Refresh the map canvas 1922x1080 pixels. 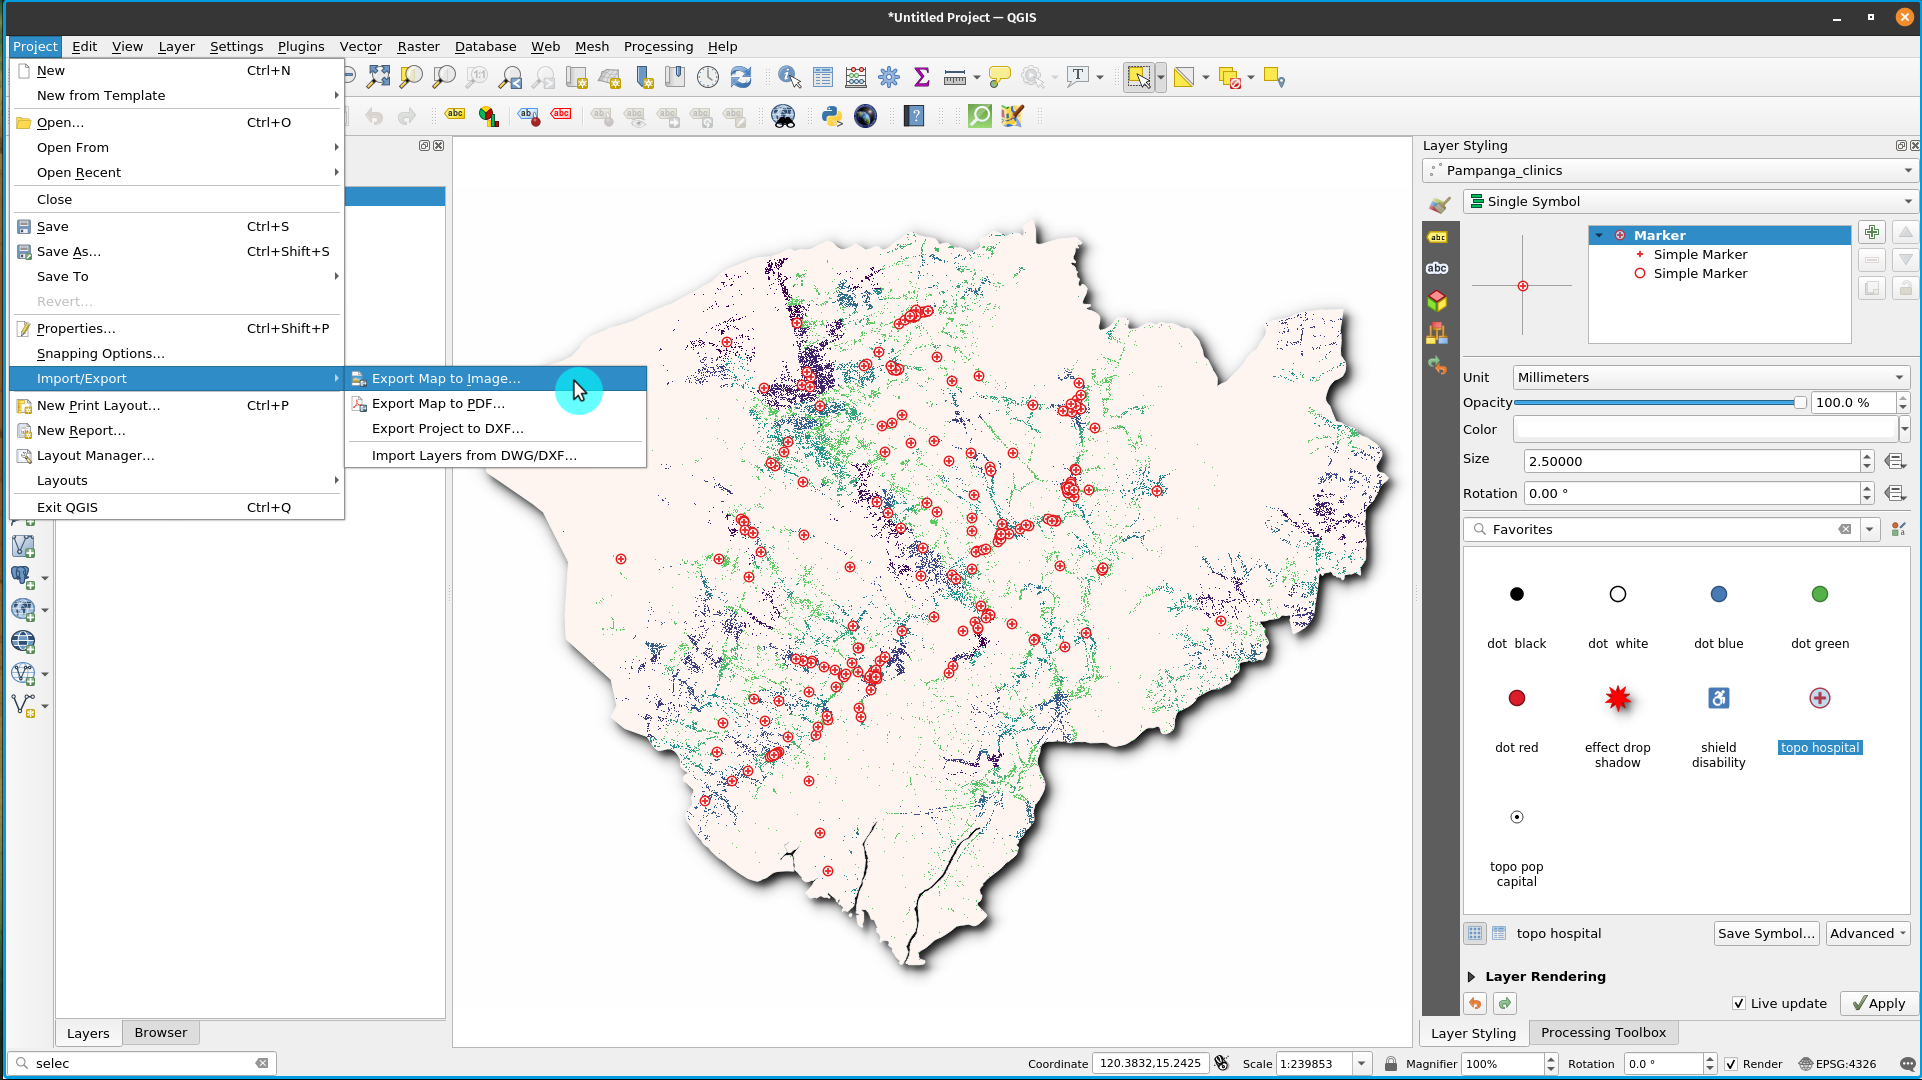(742, 76)
